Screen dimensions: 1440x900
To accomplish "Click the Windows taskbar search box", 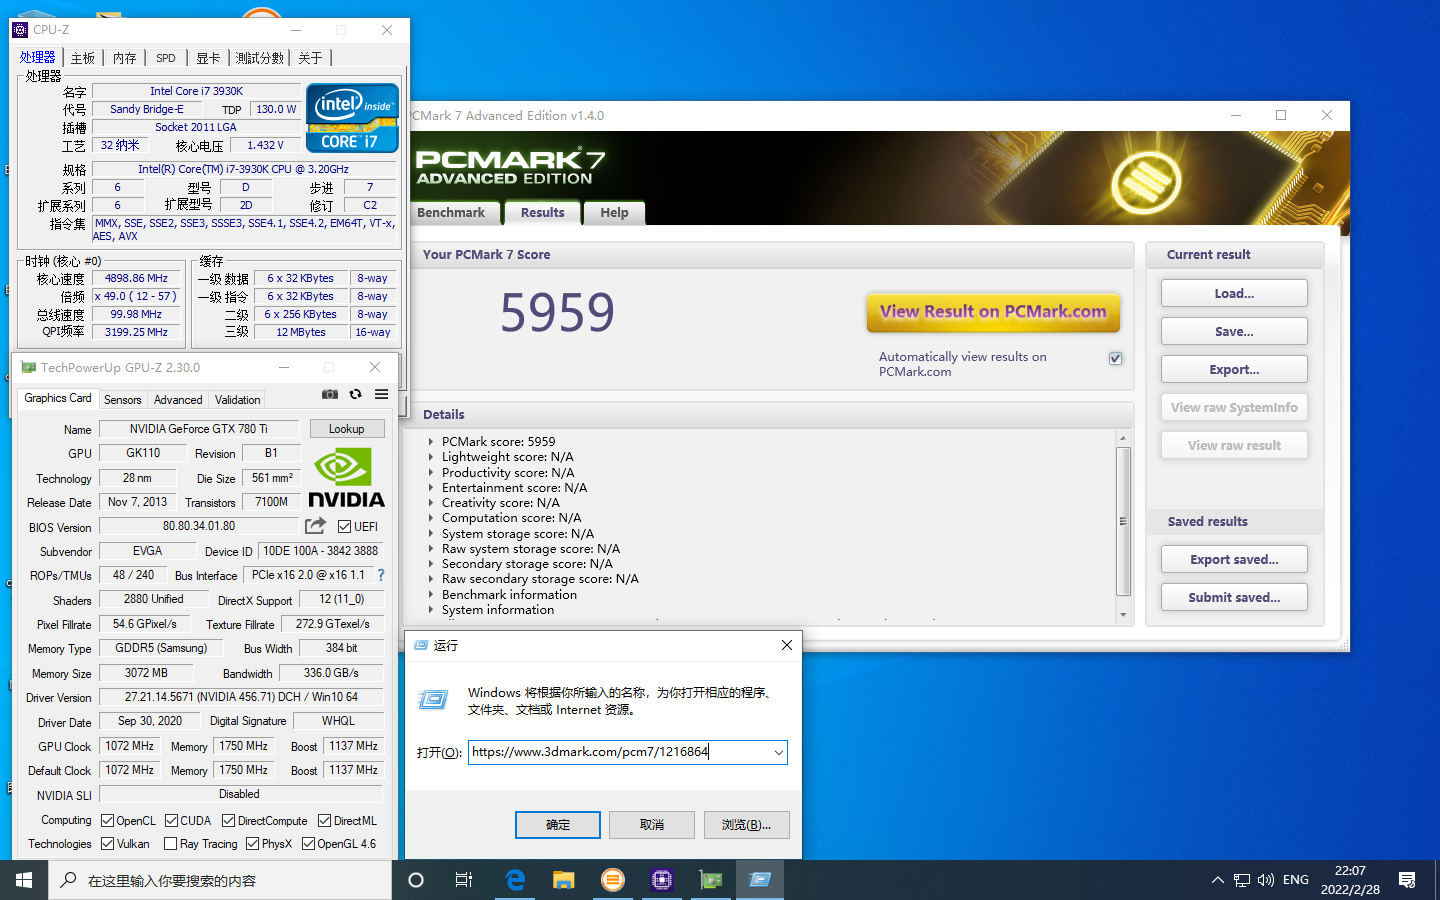I will coord(220,880).
